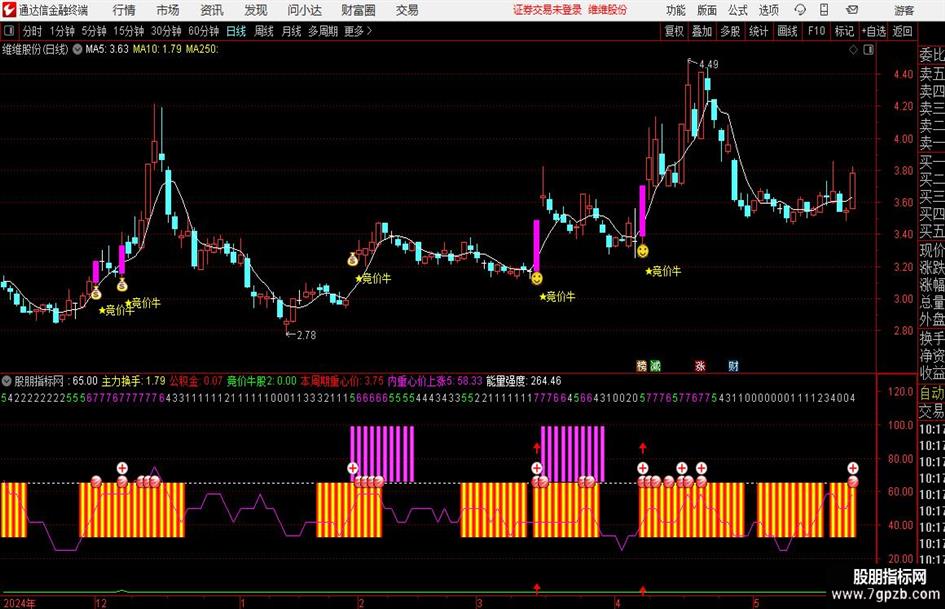The height and width of the screenshot is (609, 945).
Task: Click the MA10: 1.79 indicator value
Action: click(x=157, y=49)
